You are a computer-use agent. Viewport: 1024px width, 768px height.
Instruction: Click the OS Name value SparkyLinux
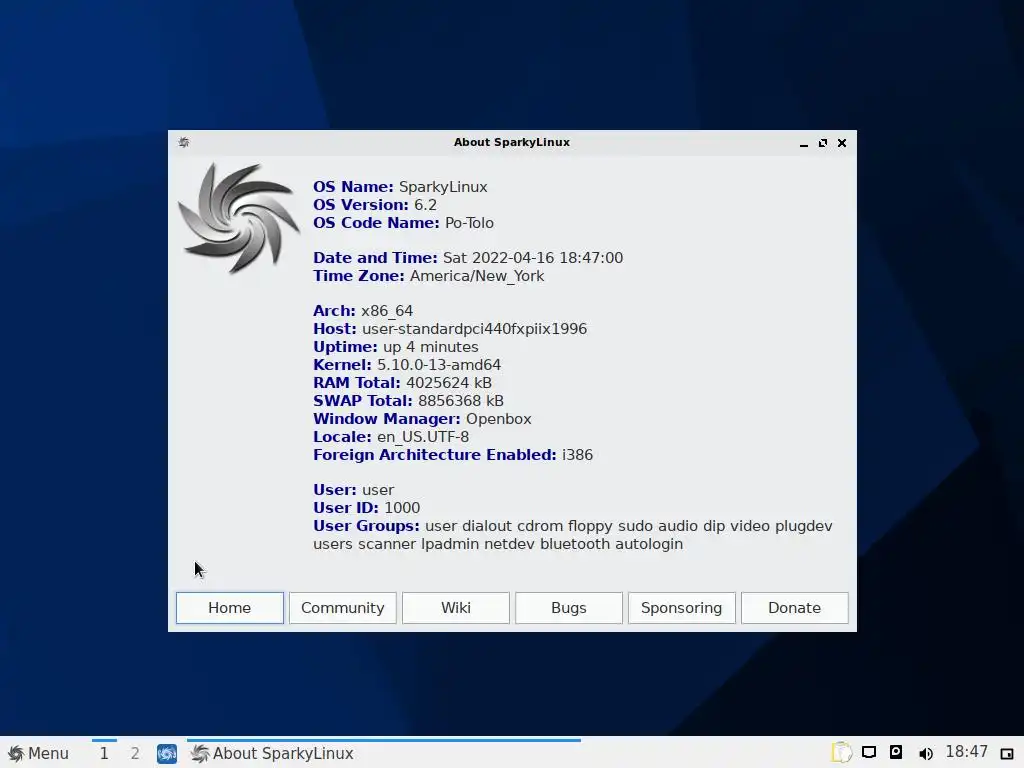pos(443,187)
